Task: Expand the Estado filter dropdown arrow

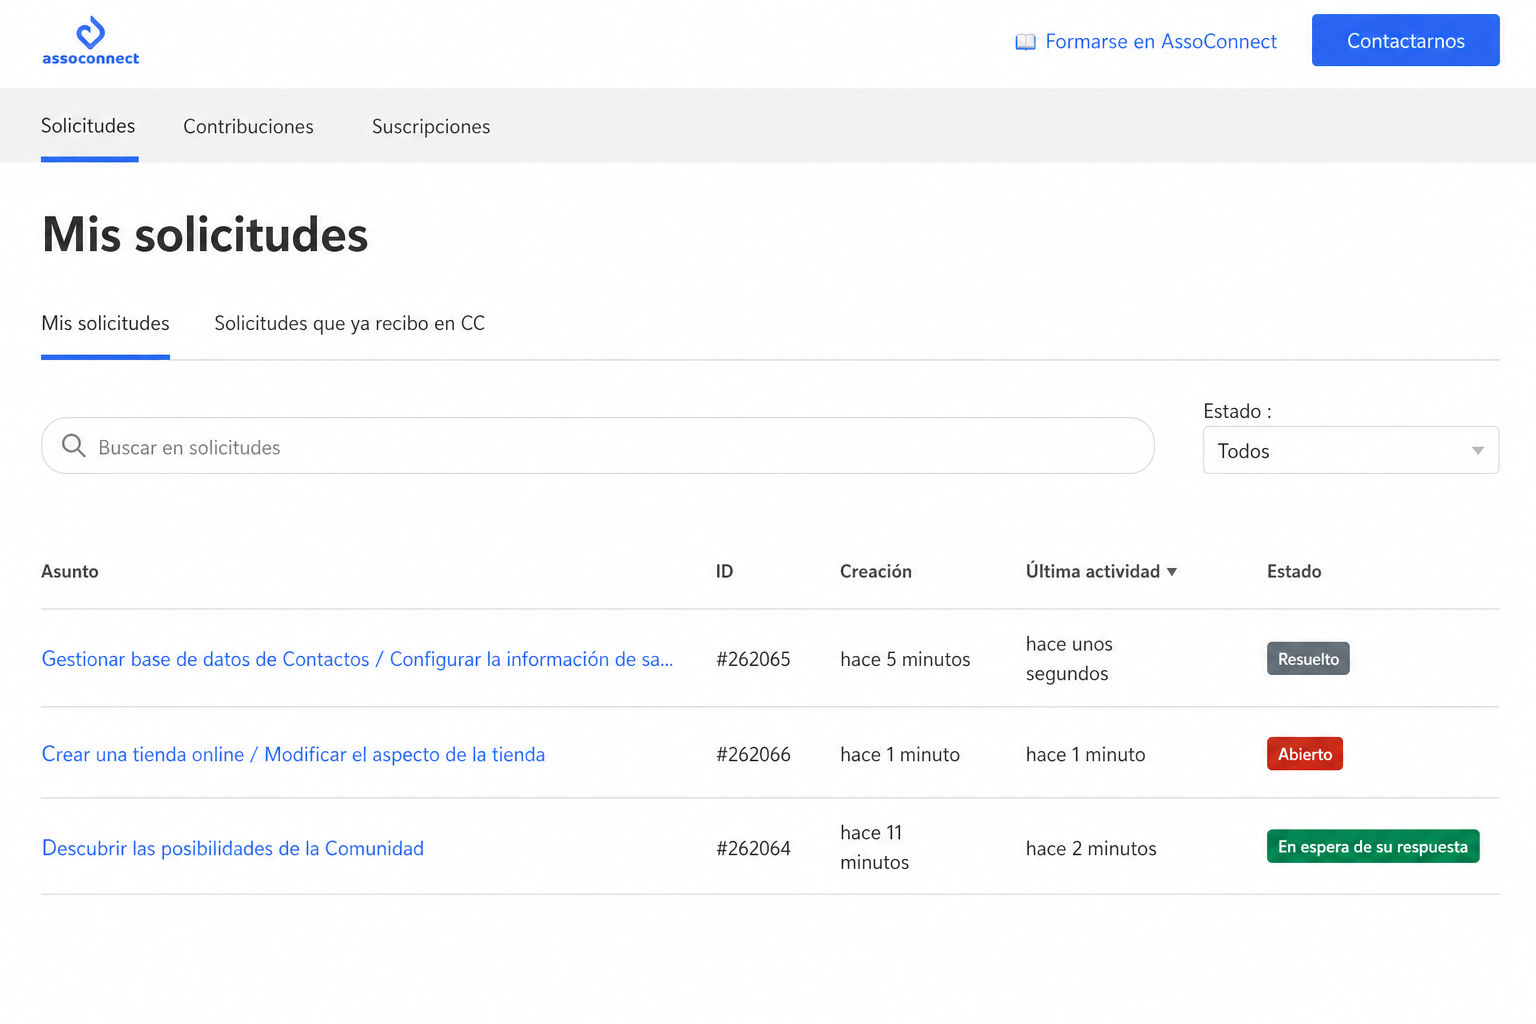Action: coord(1477,451)
